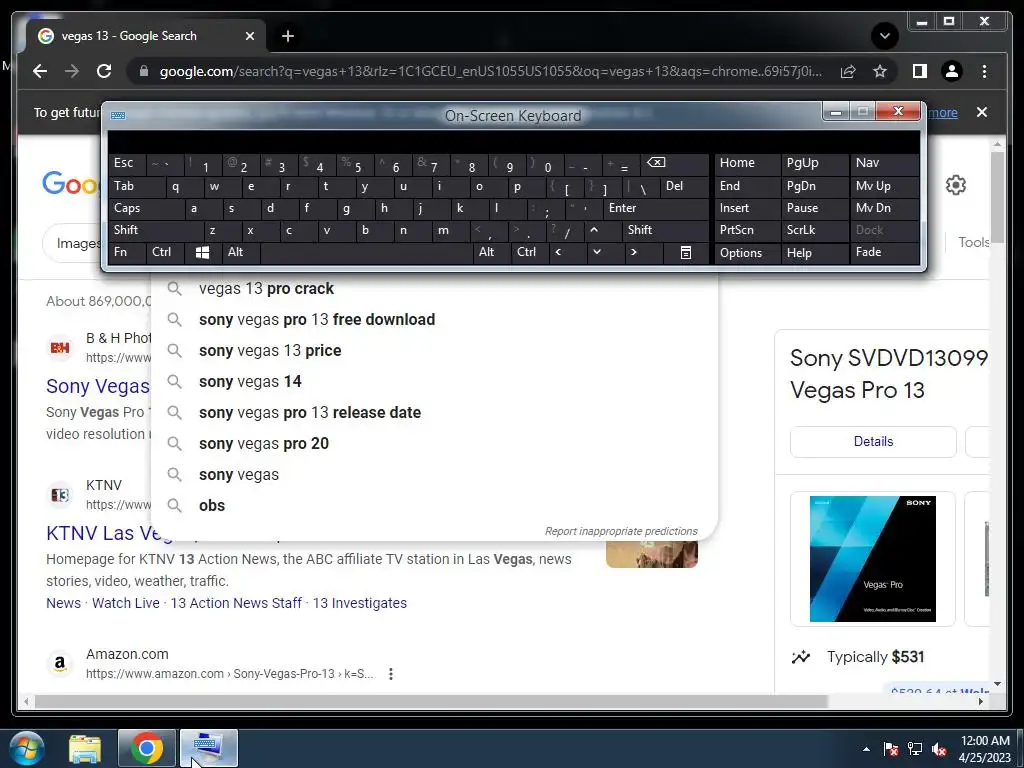Image resolution: width=1024 pixels, height=768 pixels.
Task: Toggle the Nav key on the keyboard
Action: [x=884, y=163]
